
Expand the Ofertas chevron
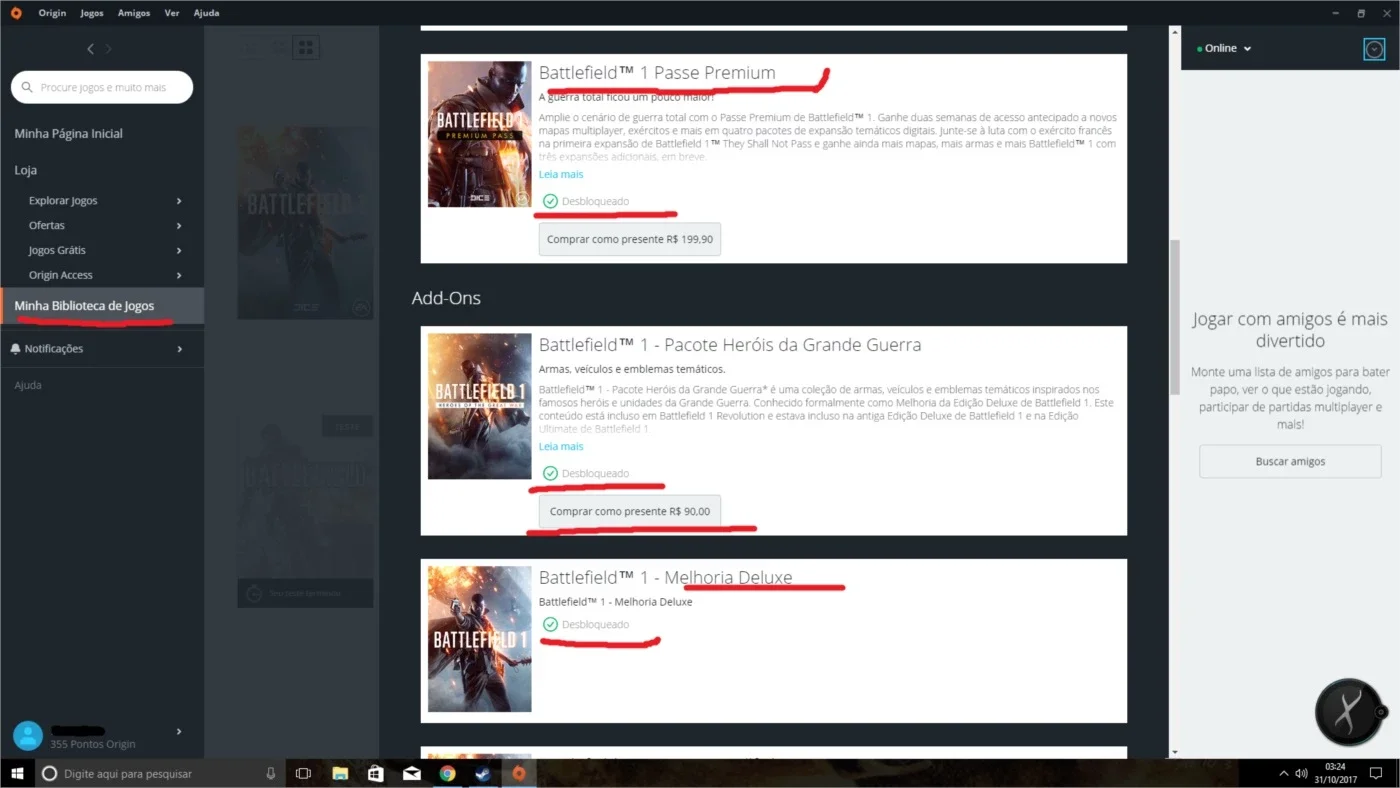click(179, 226)
